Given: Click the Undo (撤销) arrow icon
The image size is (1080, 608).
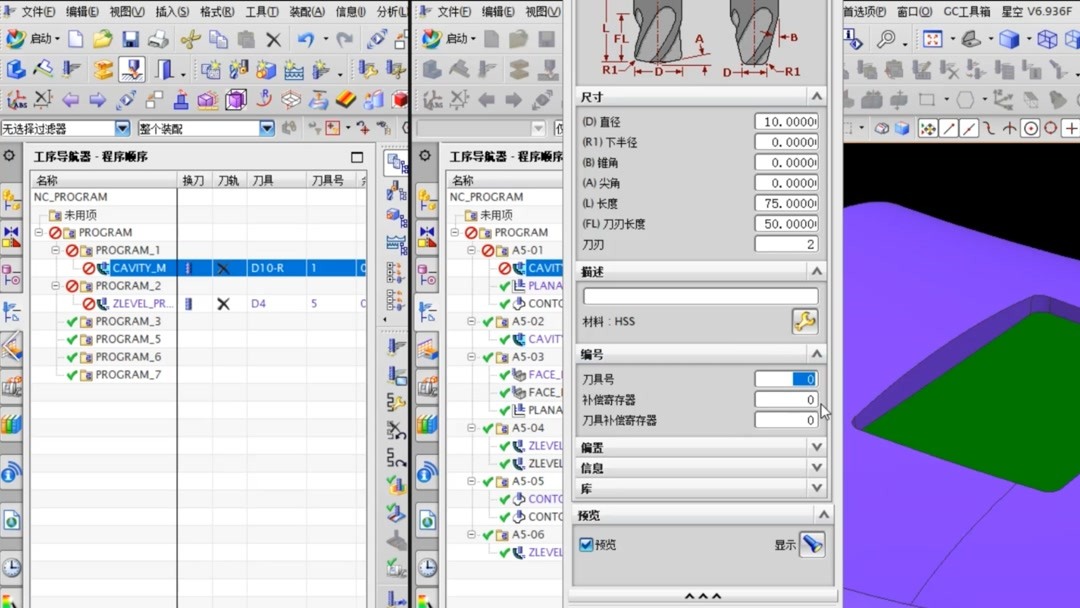Looking at the screenshot, I should [x=307, y=39].
